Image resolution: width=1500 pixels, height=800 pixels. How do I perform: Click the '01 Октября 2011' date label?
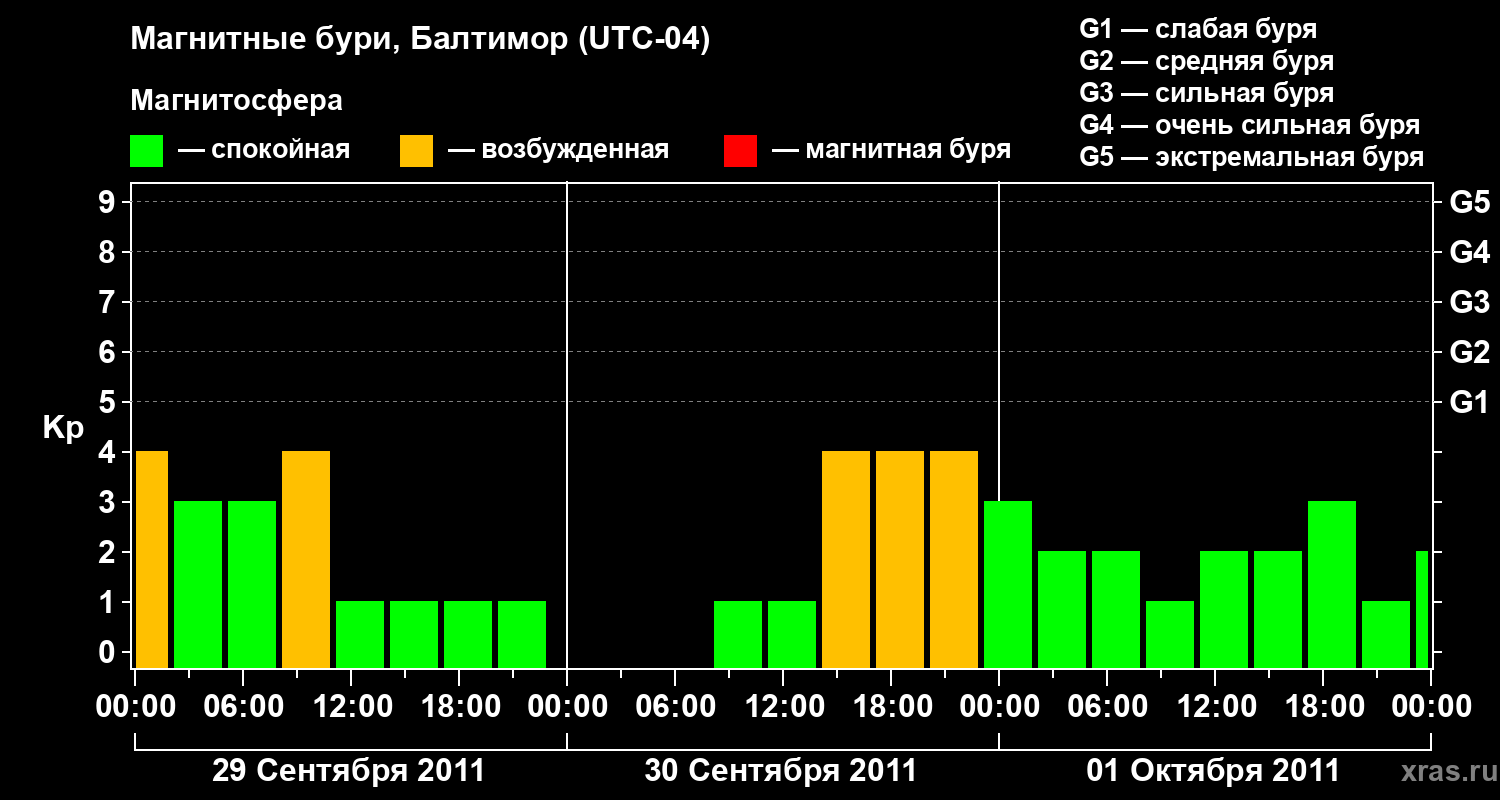click(x=1213, y=771)
